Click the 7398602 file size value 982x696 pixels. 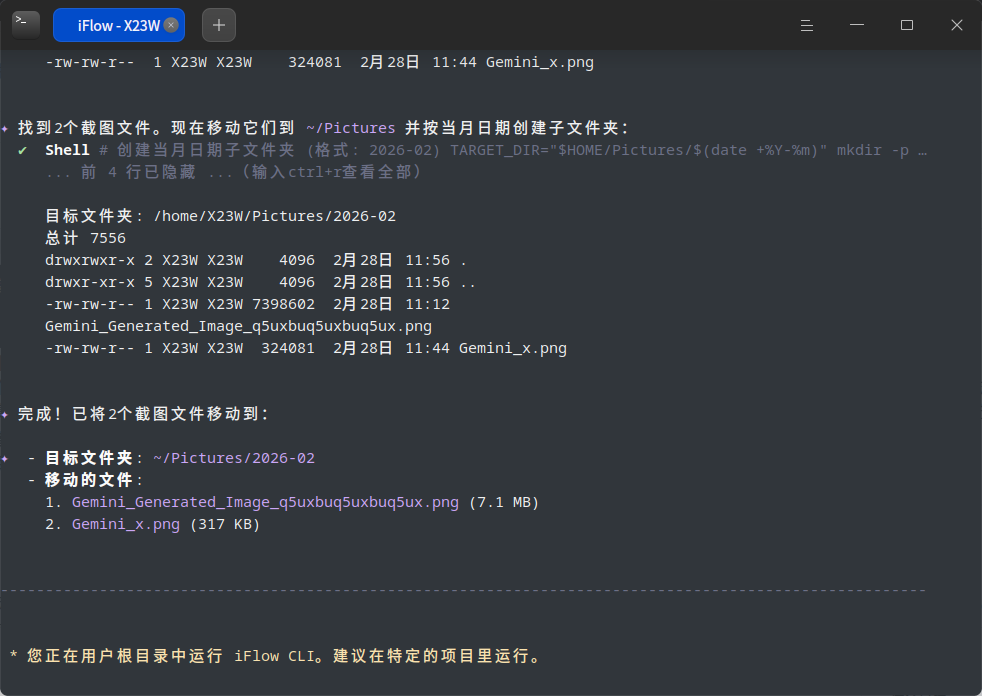[x=284, y=304]
